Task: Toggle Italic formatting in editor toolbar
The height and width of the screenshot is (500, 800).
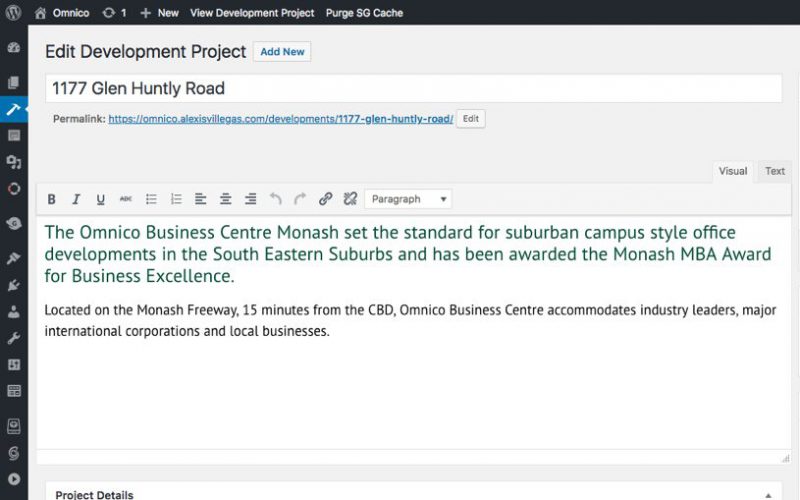Action: [x=76, y=199]
